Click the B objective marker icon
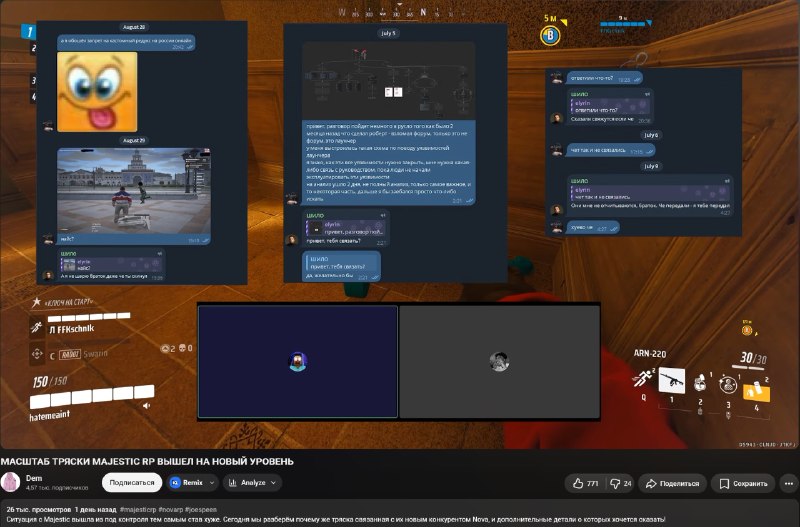This screenshot has width=800, height=527. click(x=550, y=36)
